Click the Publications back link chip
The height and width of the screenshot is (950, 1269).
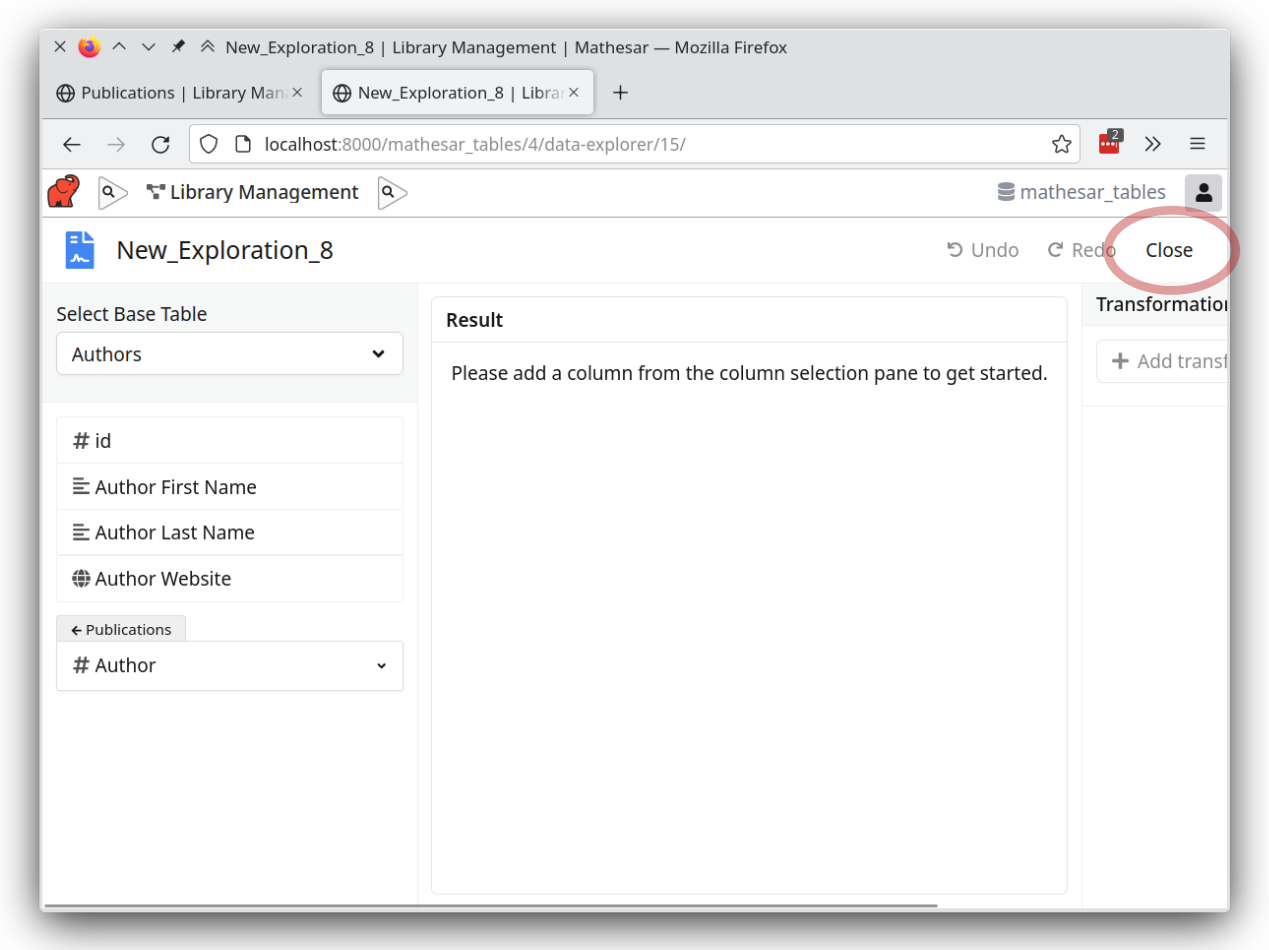click(120, 629)
